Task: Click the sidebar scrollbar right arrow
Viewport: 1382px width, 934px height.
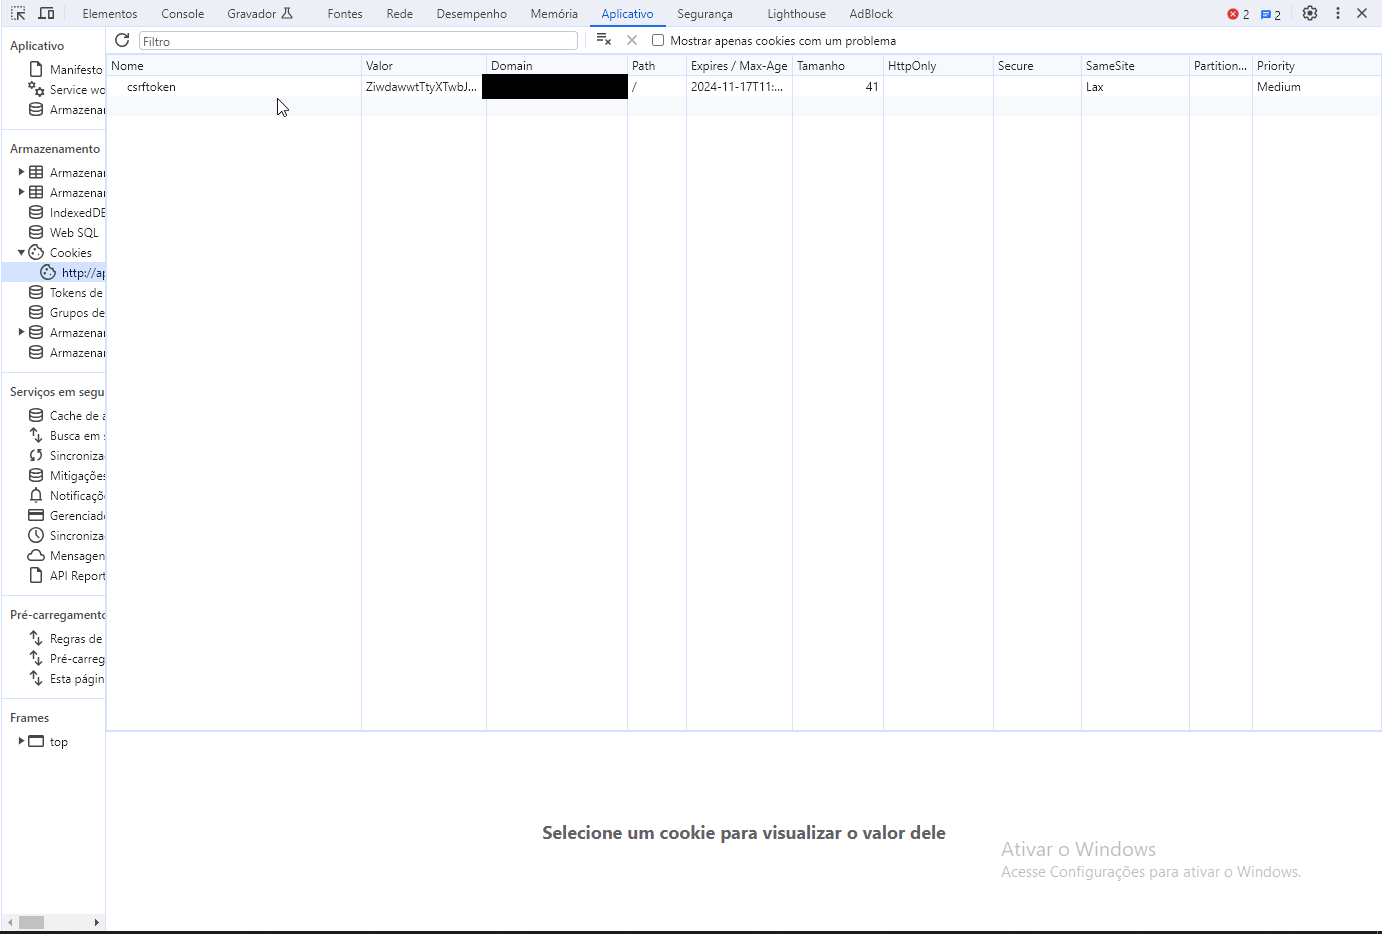Action: tap(97, 922)
